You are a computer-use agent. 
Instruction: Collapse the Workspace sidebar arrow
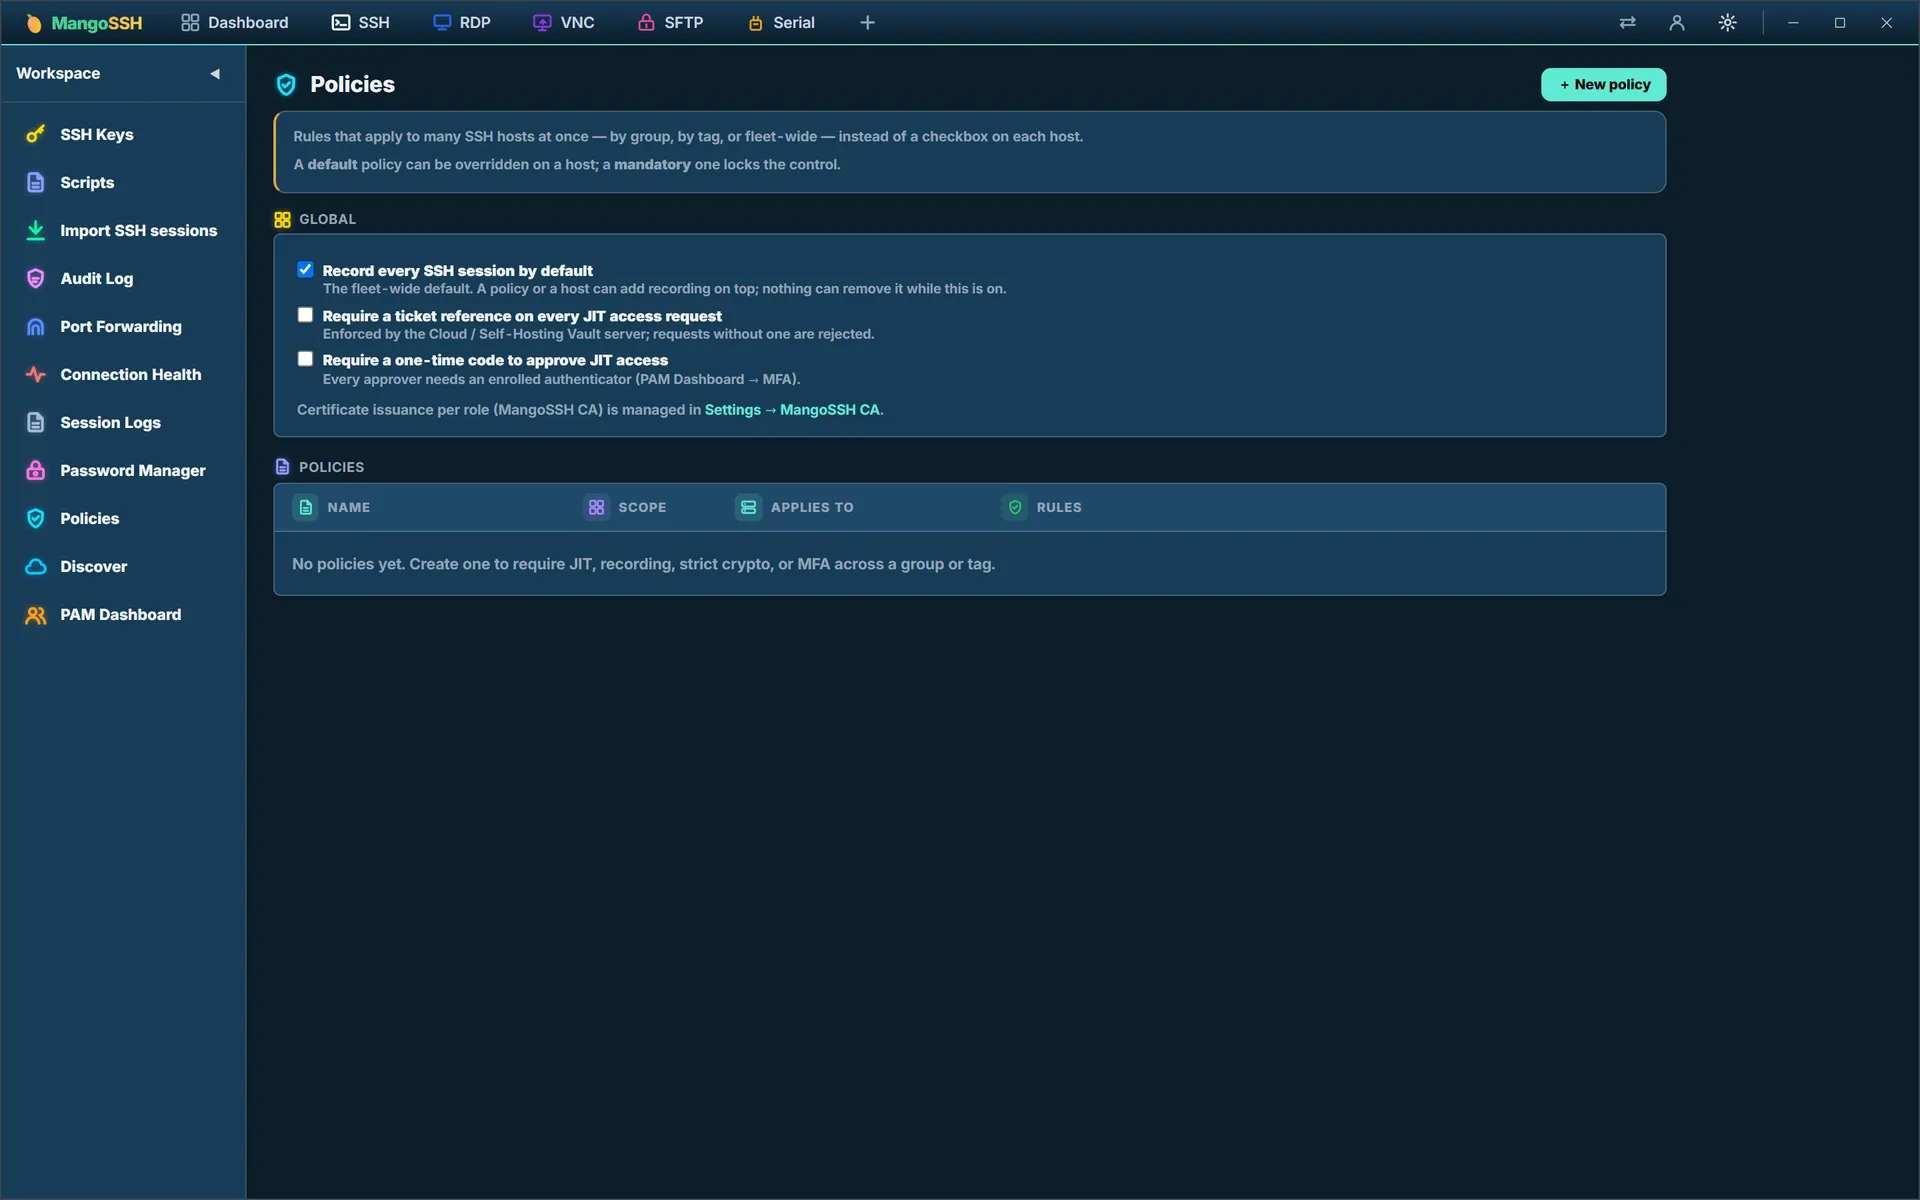214,73
